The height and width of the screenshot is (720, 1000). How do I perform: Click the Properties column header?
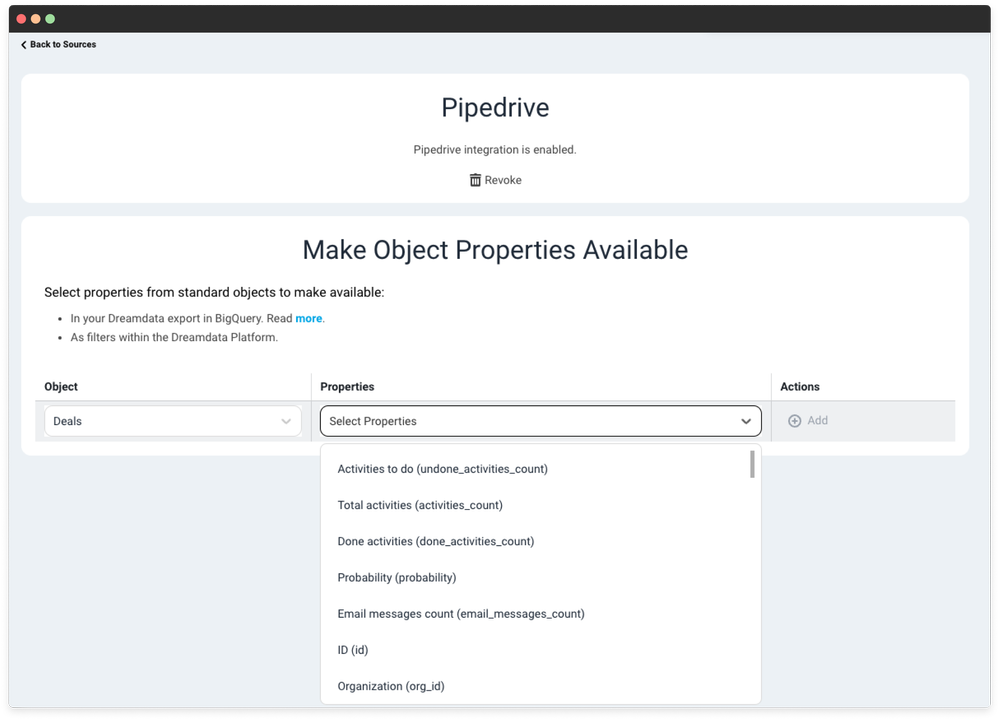click(x=347, y=386)
